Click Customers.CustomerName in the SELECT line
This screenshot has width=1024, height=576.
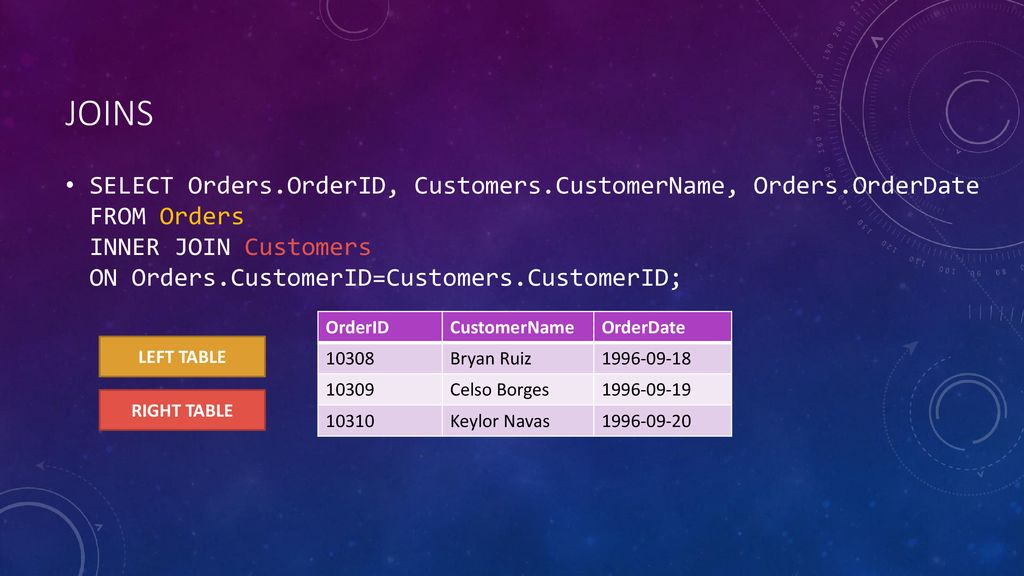coord(569,185)
